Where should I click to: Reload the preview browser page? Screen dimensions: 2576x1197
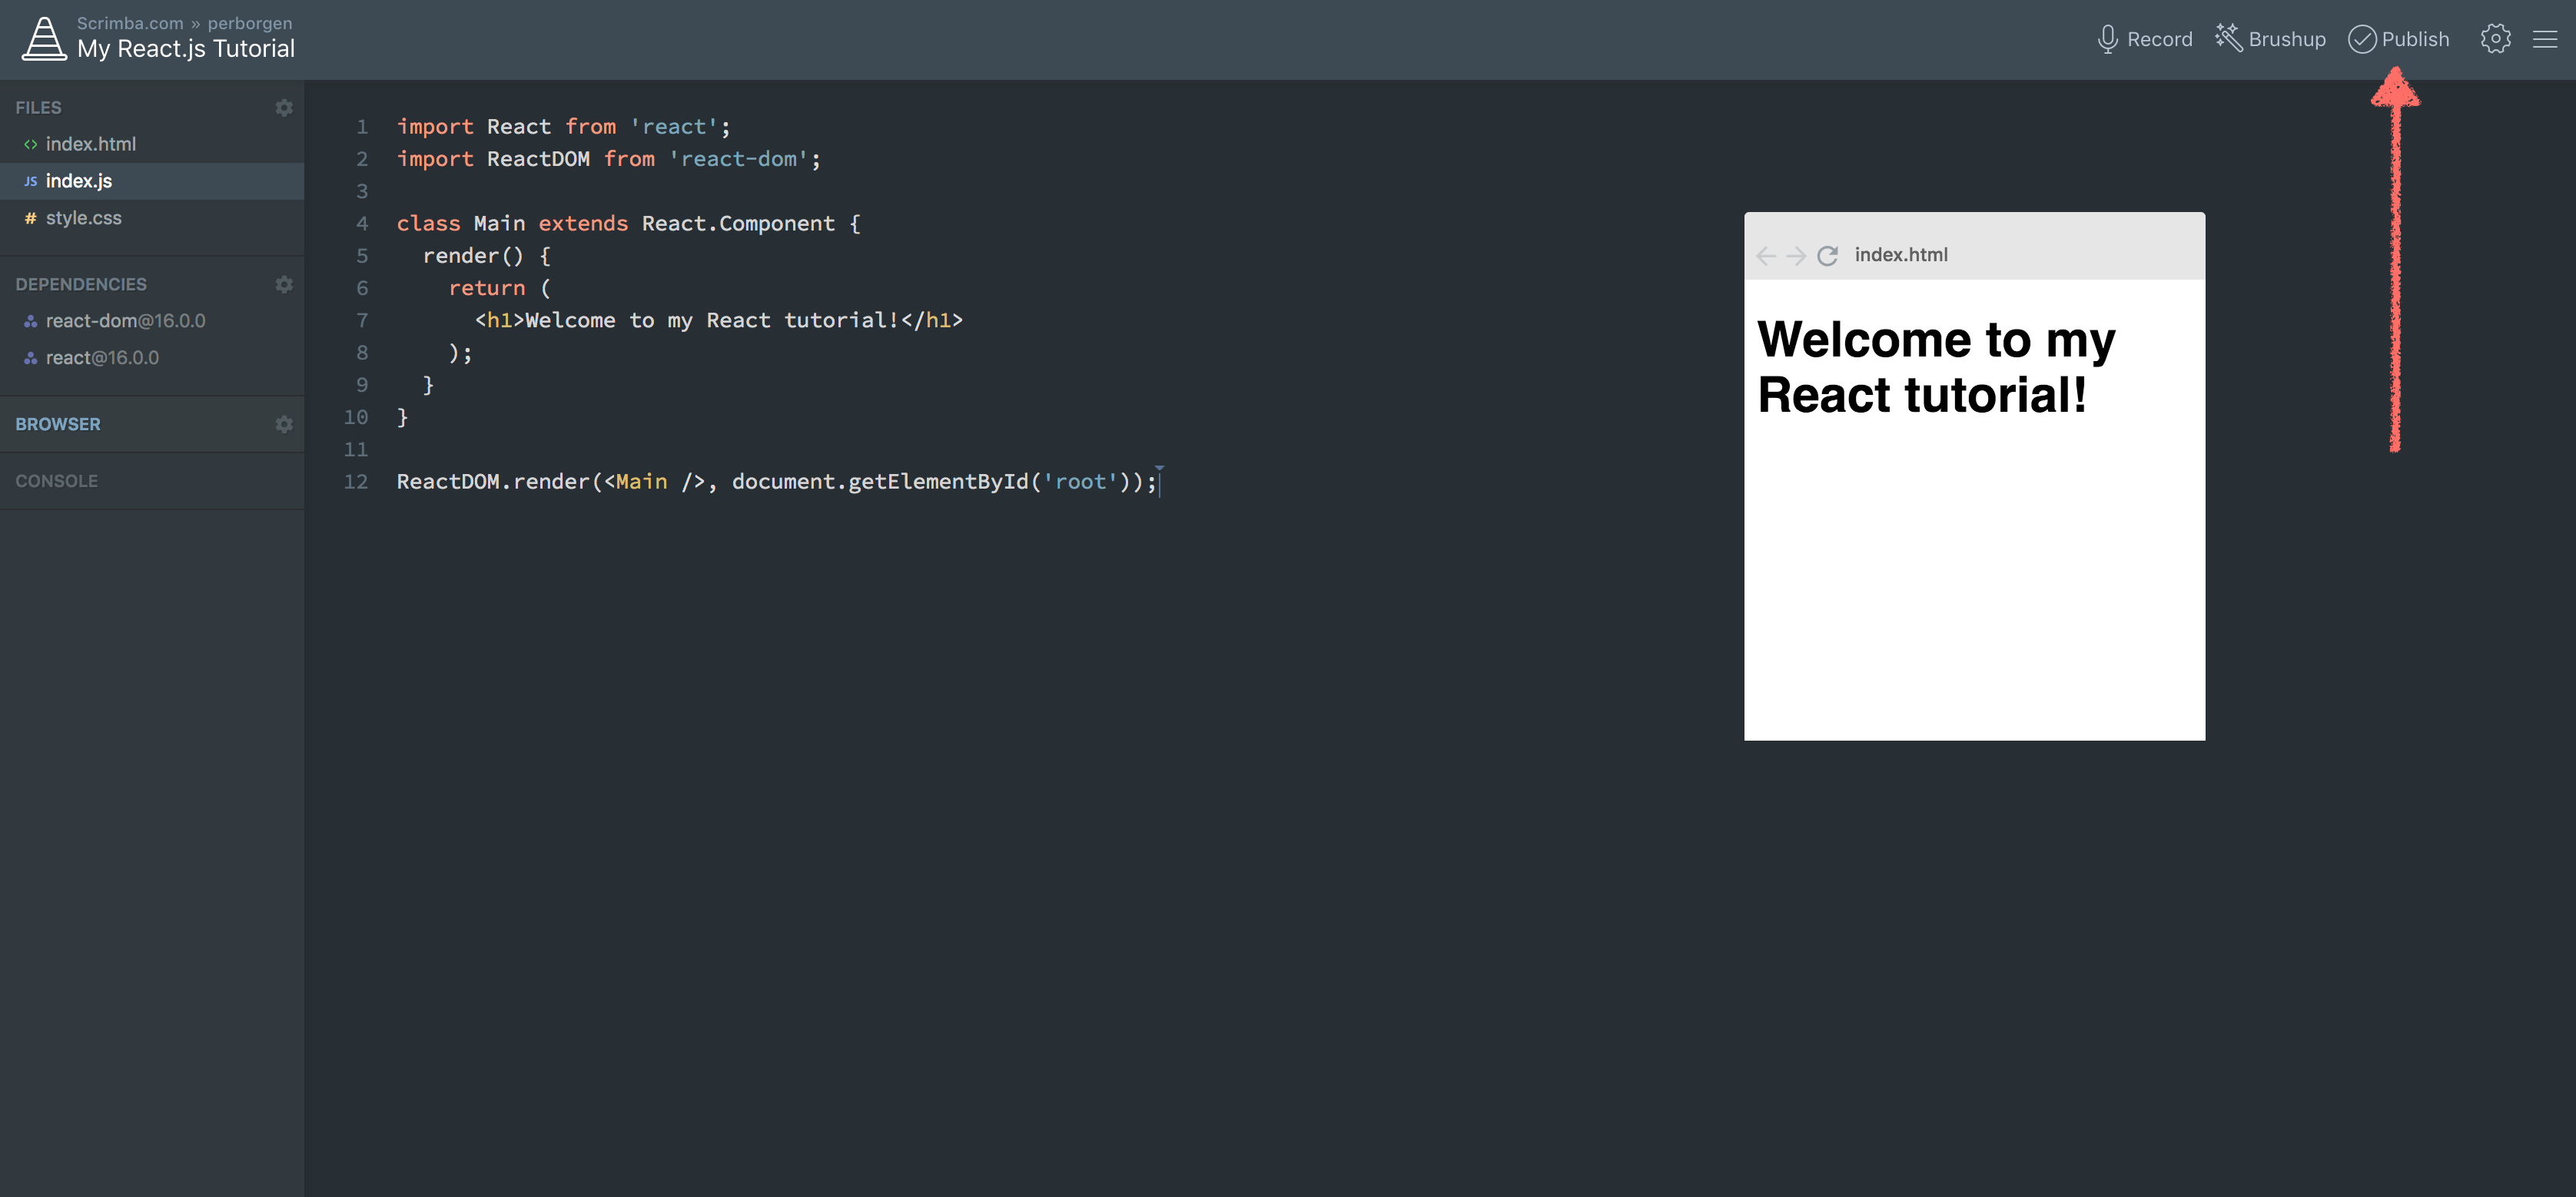point(1827,256)
